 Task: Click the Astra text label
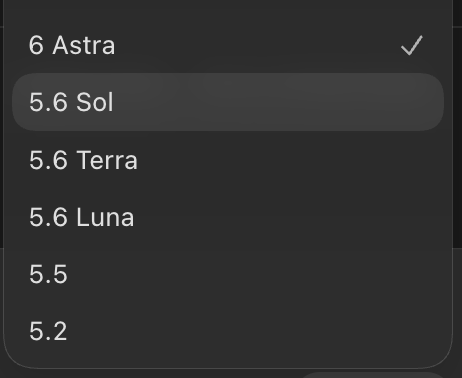click(84, 45)
